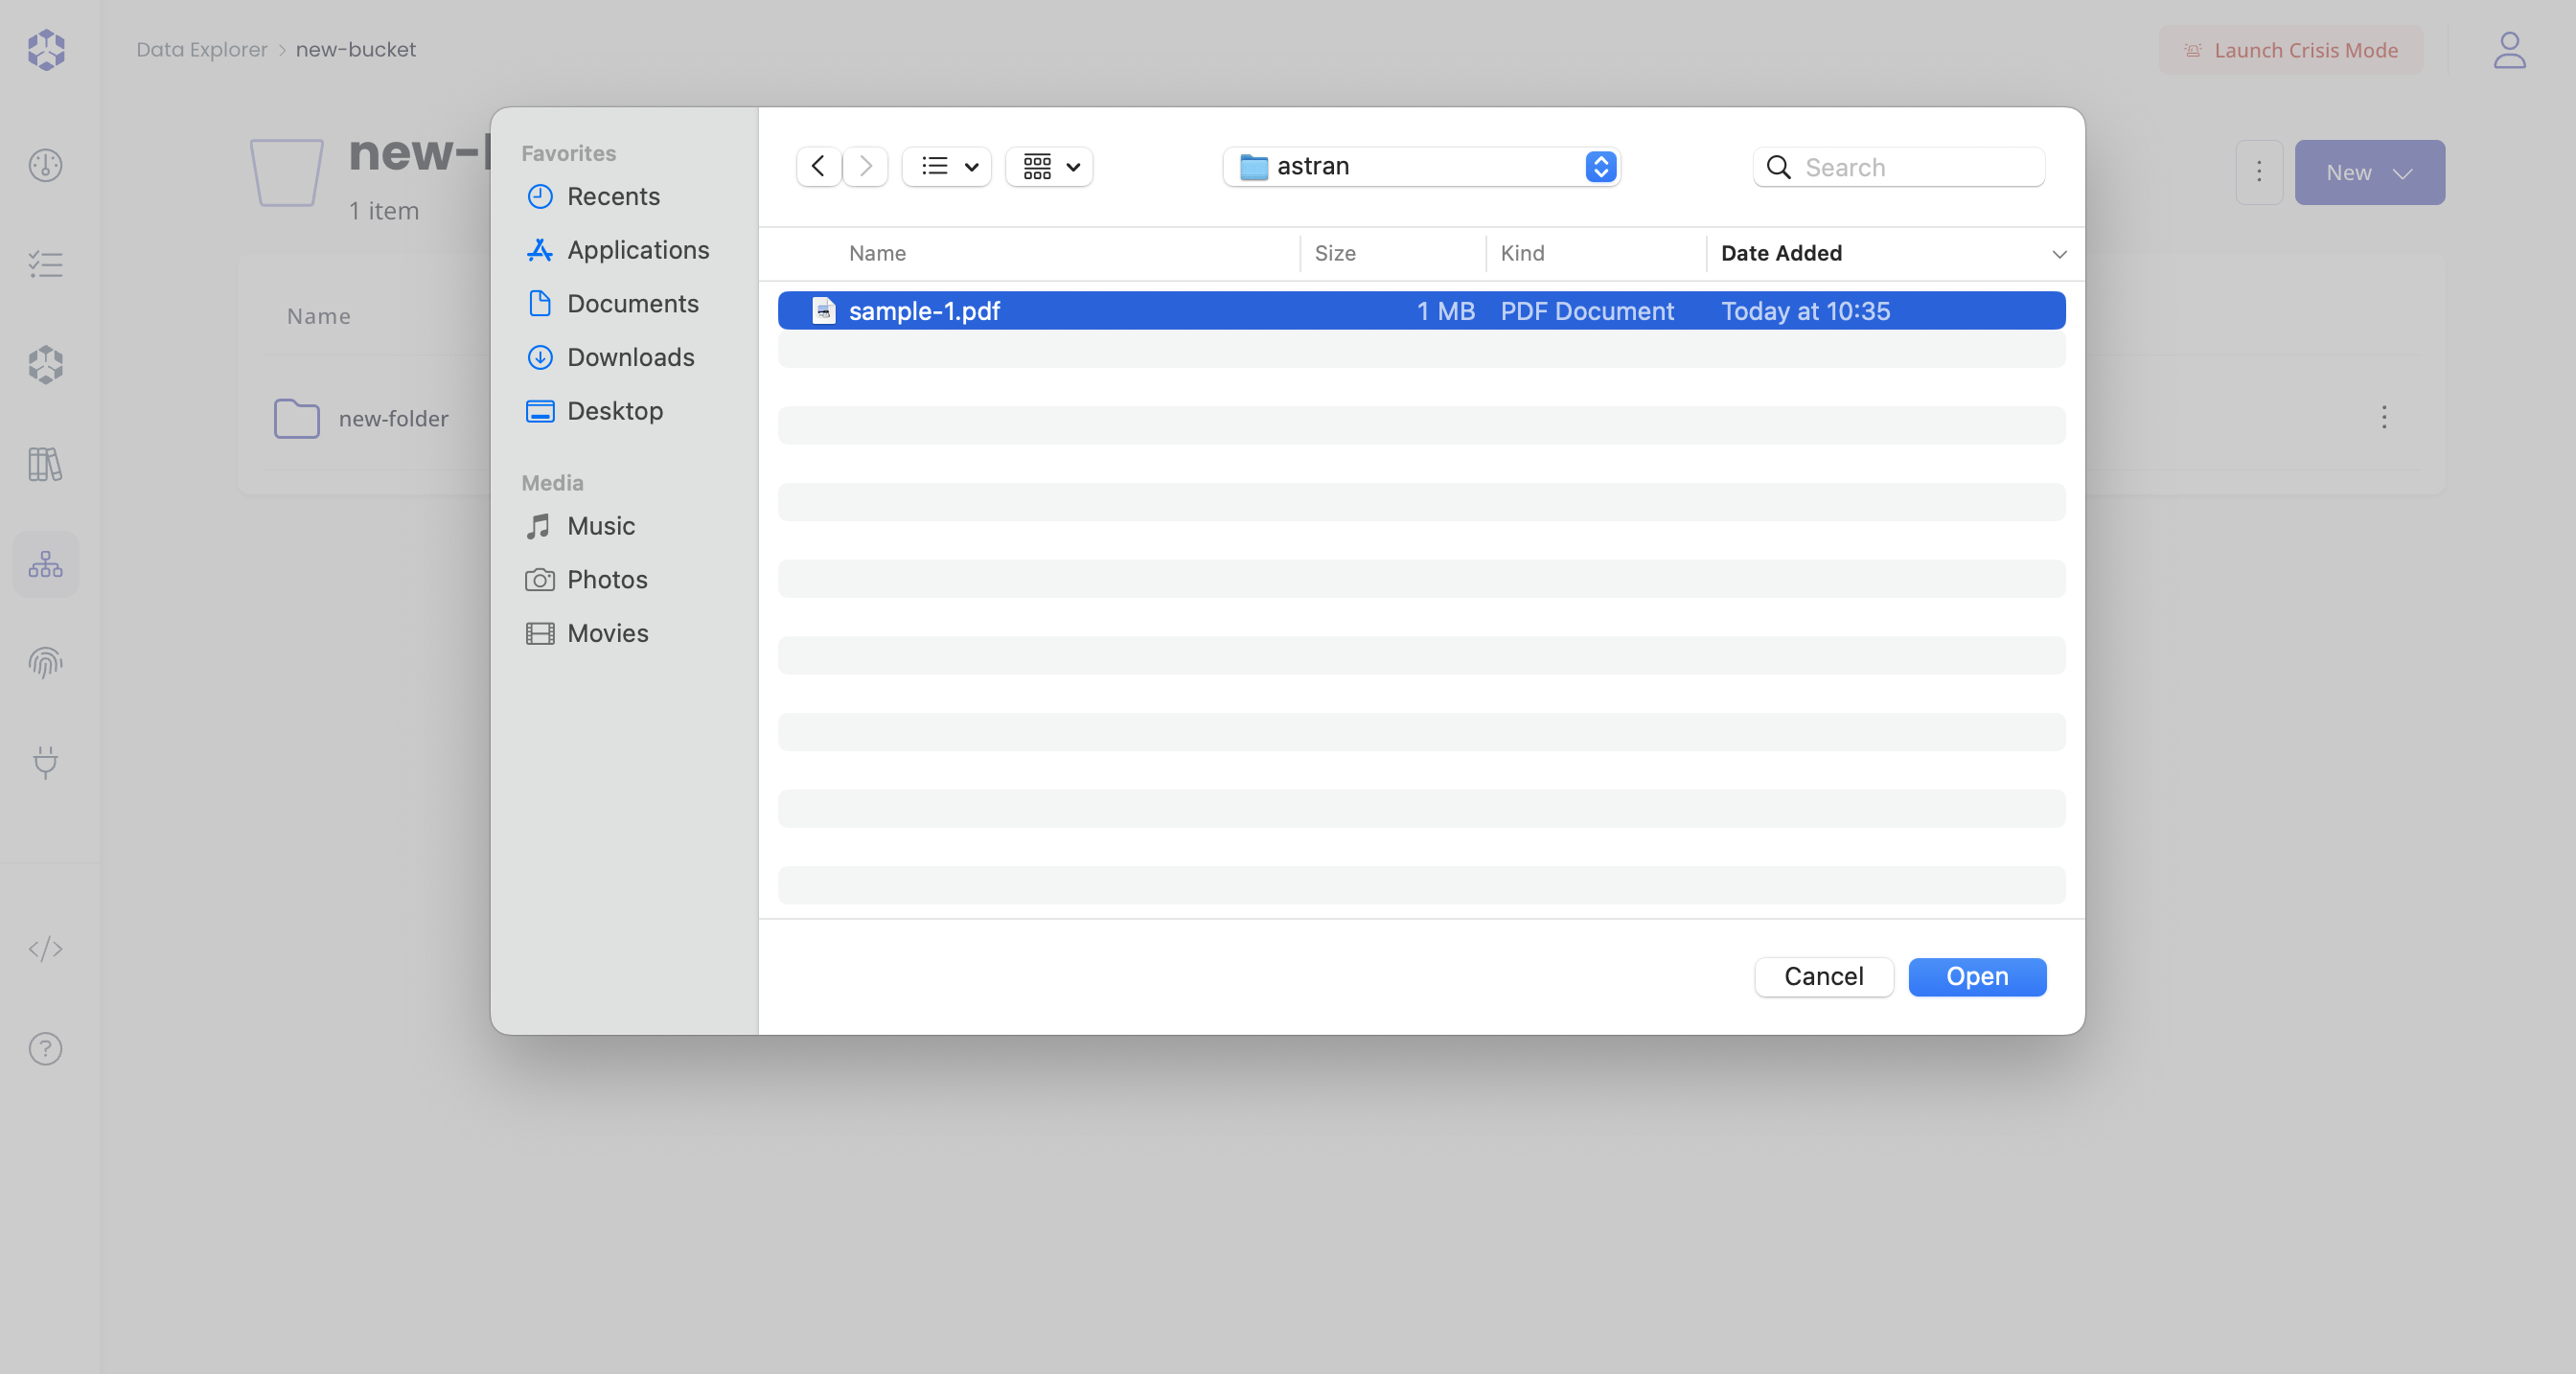Select Recents in Favorites sidebar
This screenshot has height=1374, width=2576.
pos(613,196)
